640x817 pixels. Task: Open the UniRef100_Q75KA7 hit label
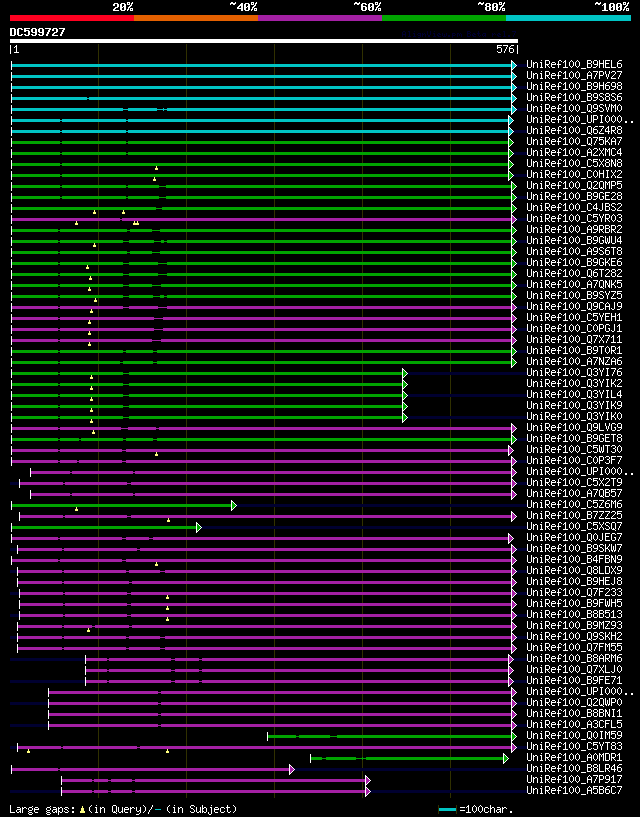574,142
